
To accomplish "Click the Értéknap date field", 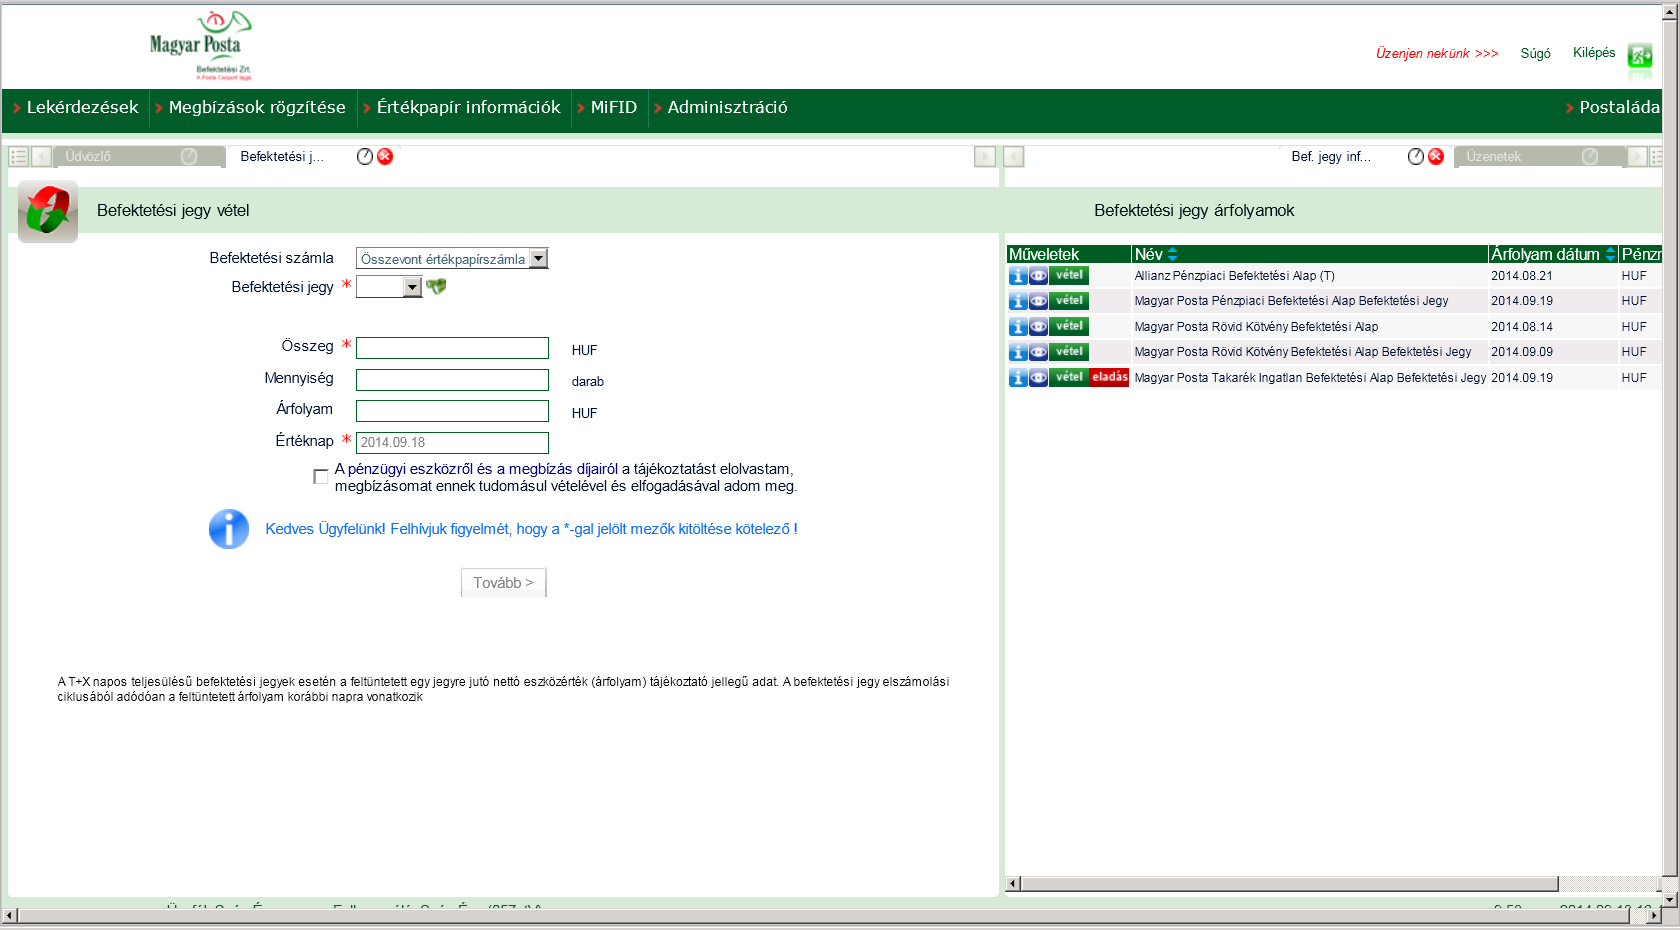I will [x=452, y=443].
